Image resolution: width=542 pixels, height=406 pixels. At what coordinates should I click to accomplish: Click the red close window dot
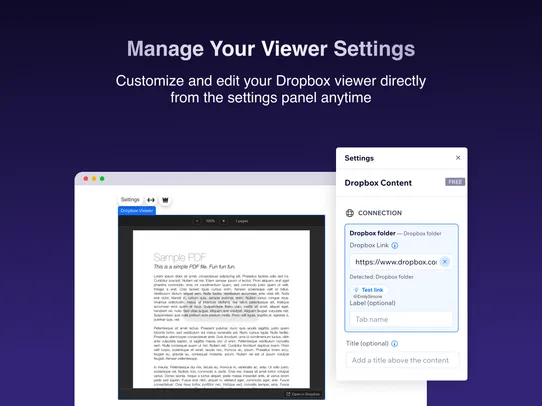(86, 179)
